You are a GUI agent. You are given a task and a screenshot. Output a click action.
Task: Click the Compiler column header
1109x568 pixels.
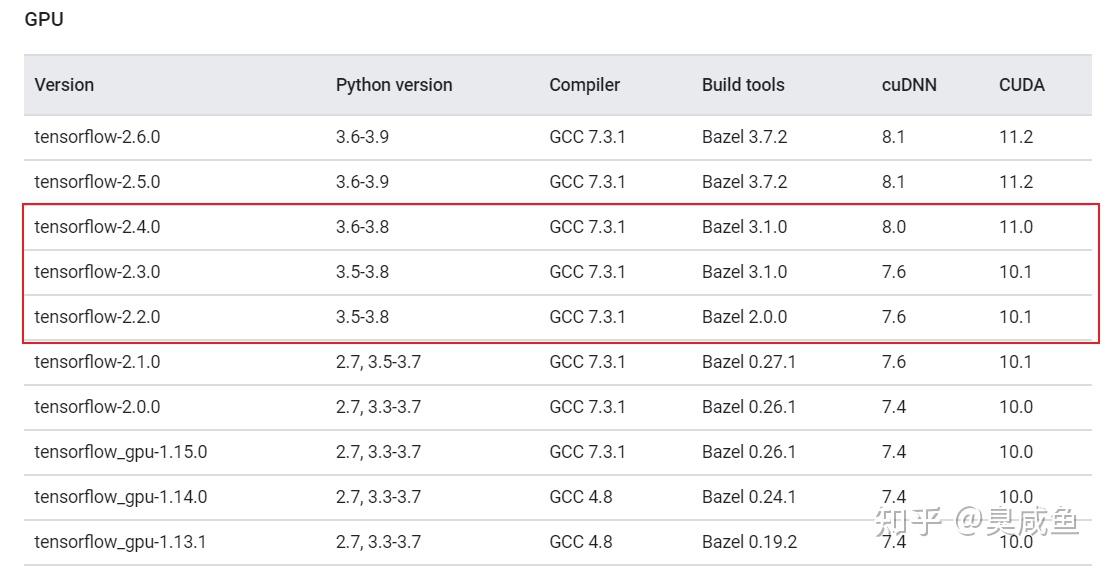pos(584,85)
